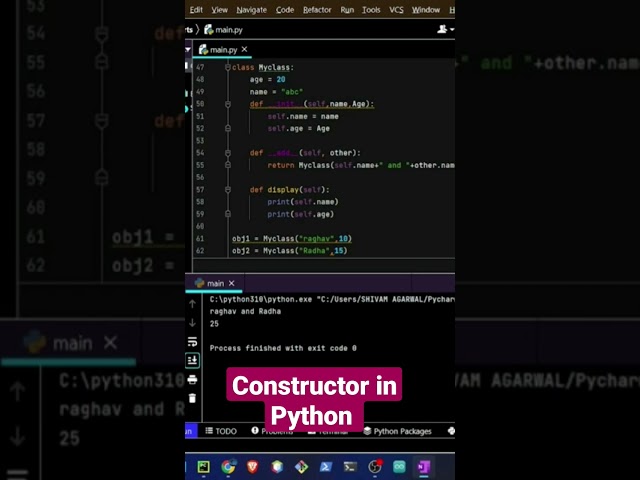Open the VCS menu
The width and height of the screenshot is (640, 480).
pos(396,10)
